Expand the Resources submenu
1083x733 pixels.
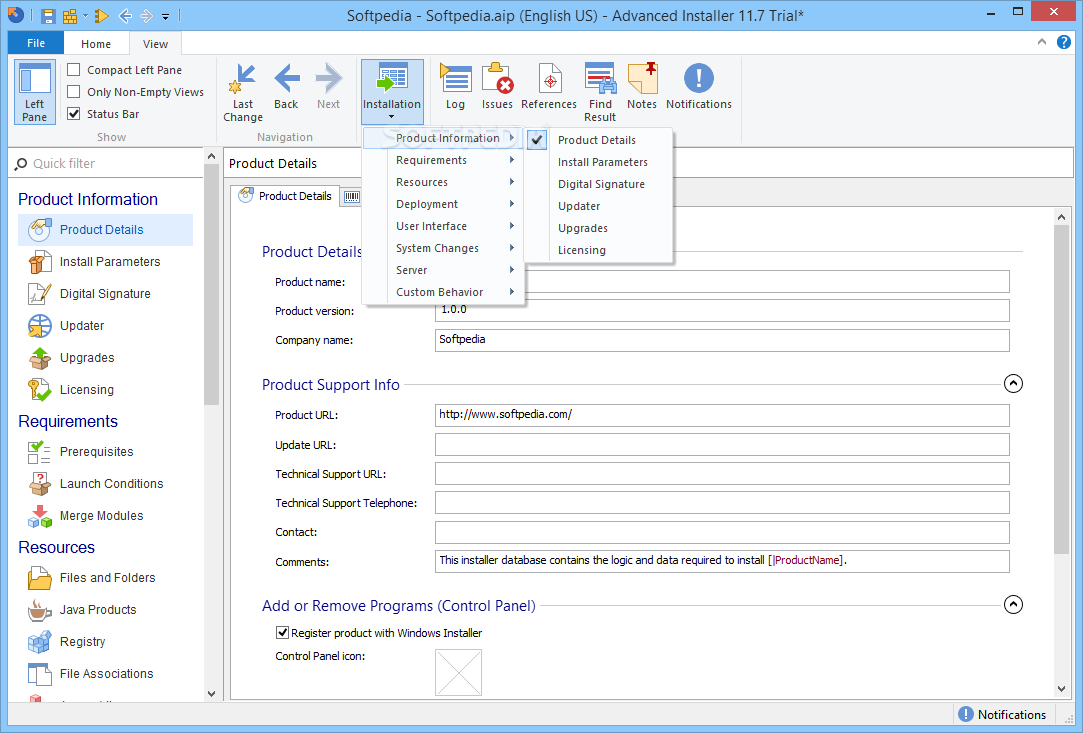pos(443,182)
